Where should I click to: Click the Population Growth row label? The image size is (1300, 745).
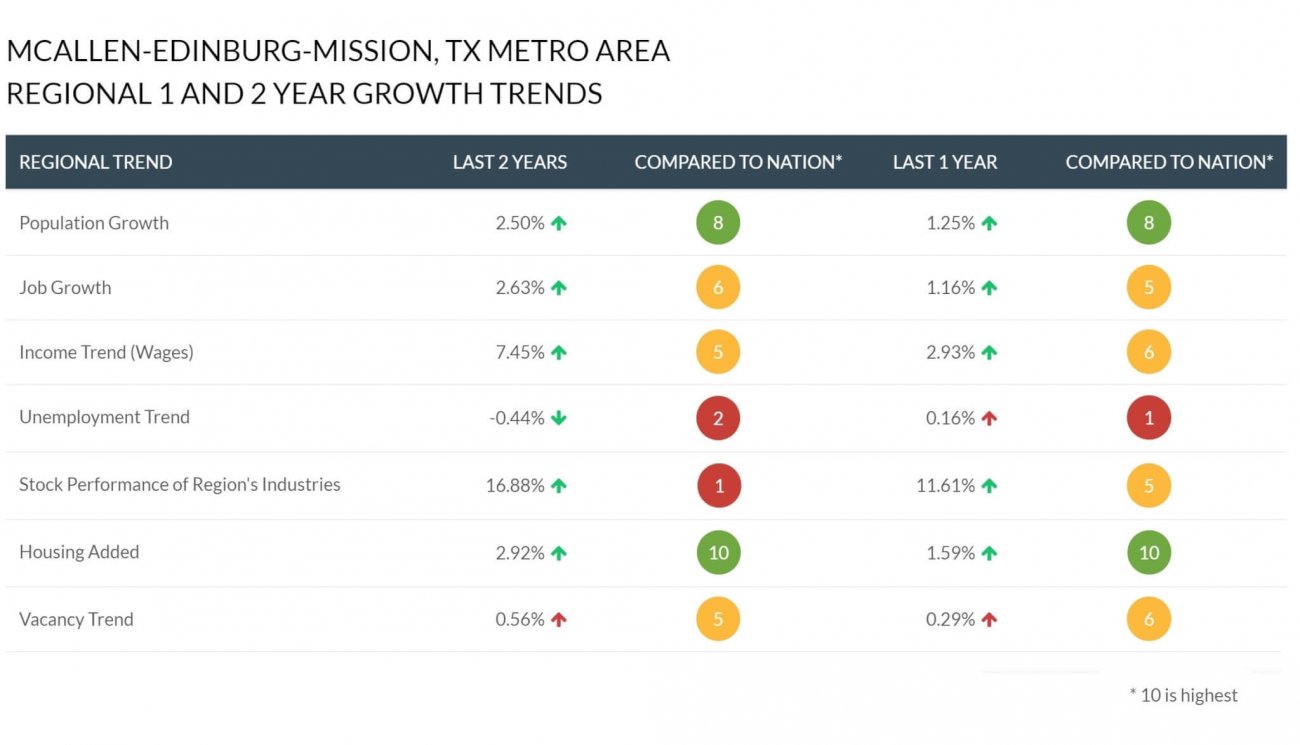94,223
